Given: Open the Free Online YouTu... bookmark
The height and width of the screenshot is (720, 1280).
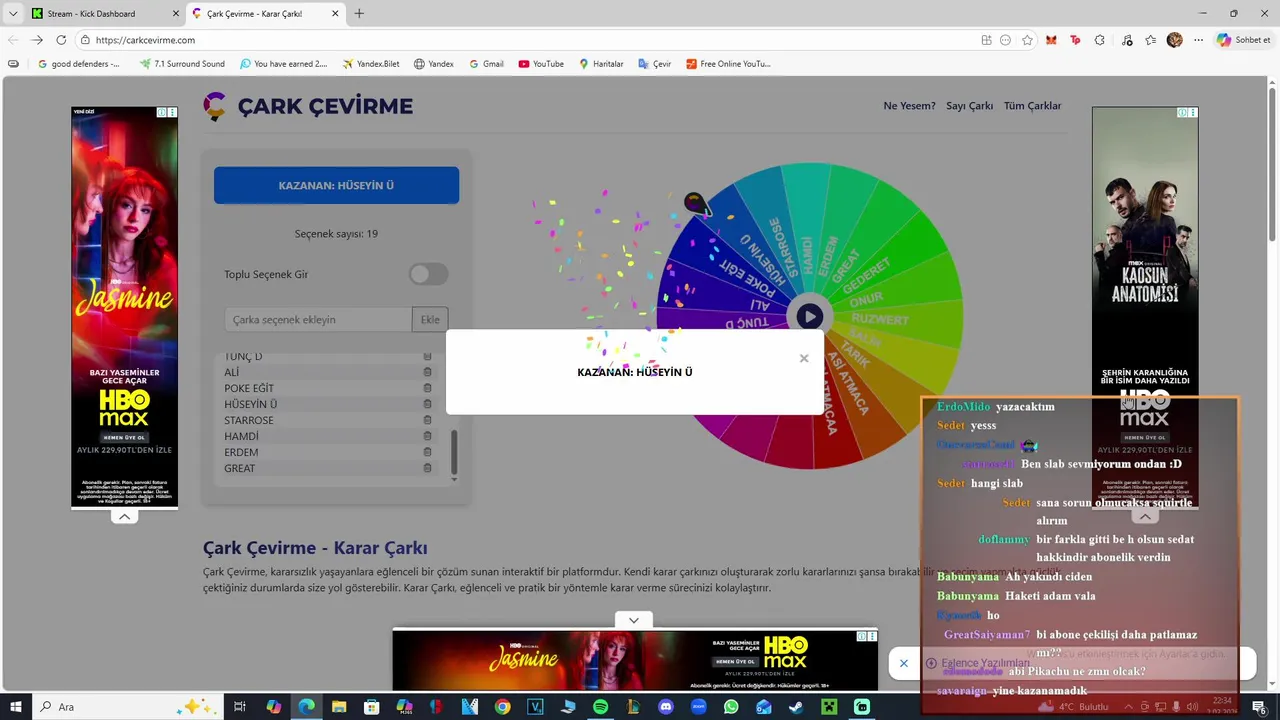Looking at the screenshot, I should click(728, 64).
